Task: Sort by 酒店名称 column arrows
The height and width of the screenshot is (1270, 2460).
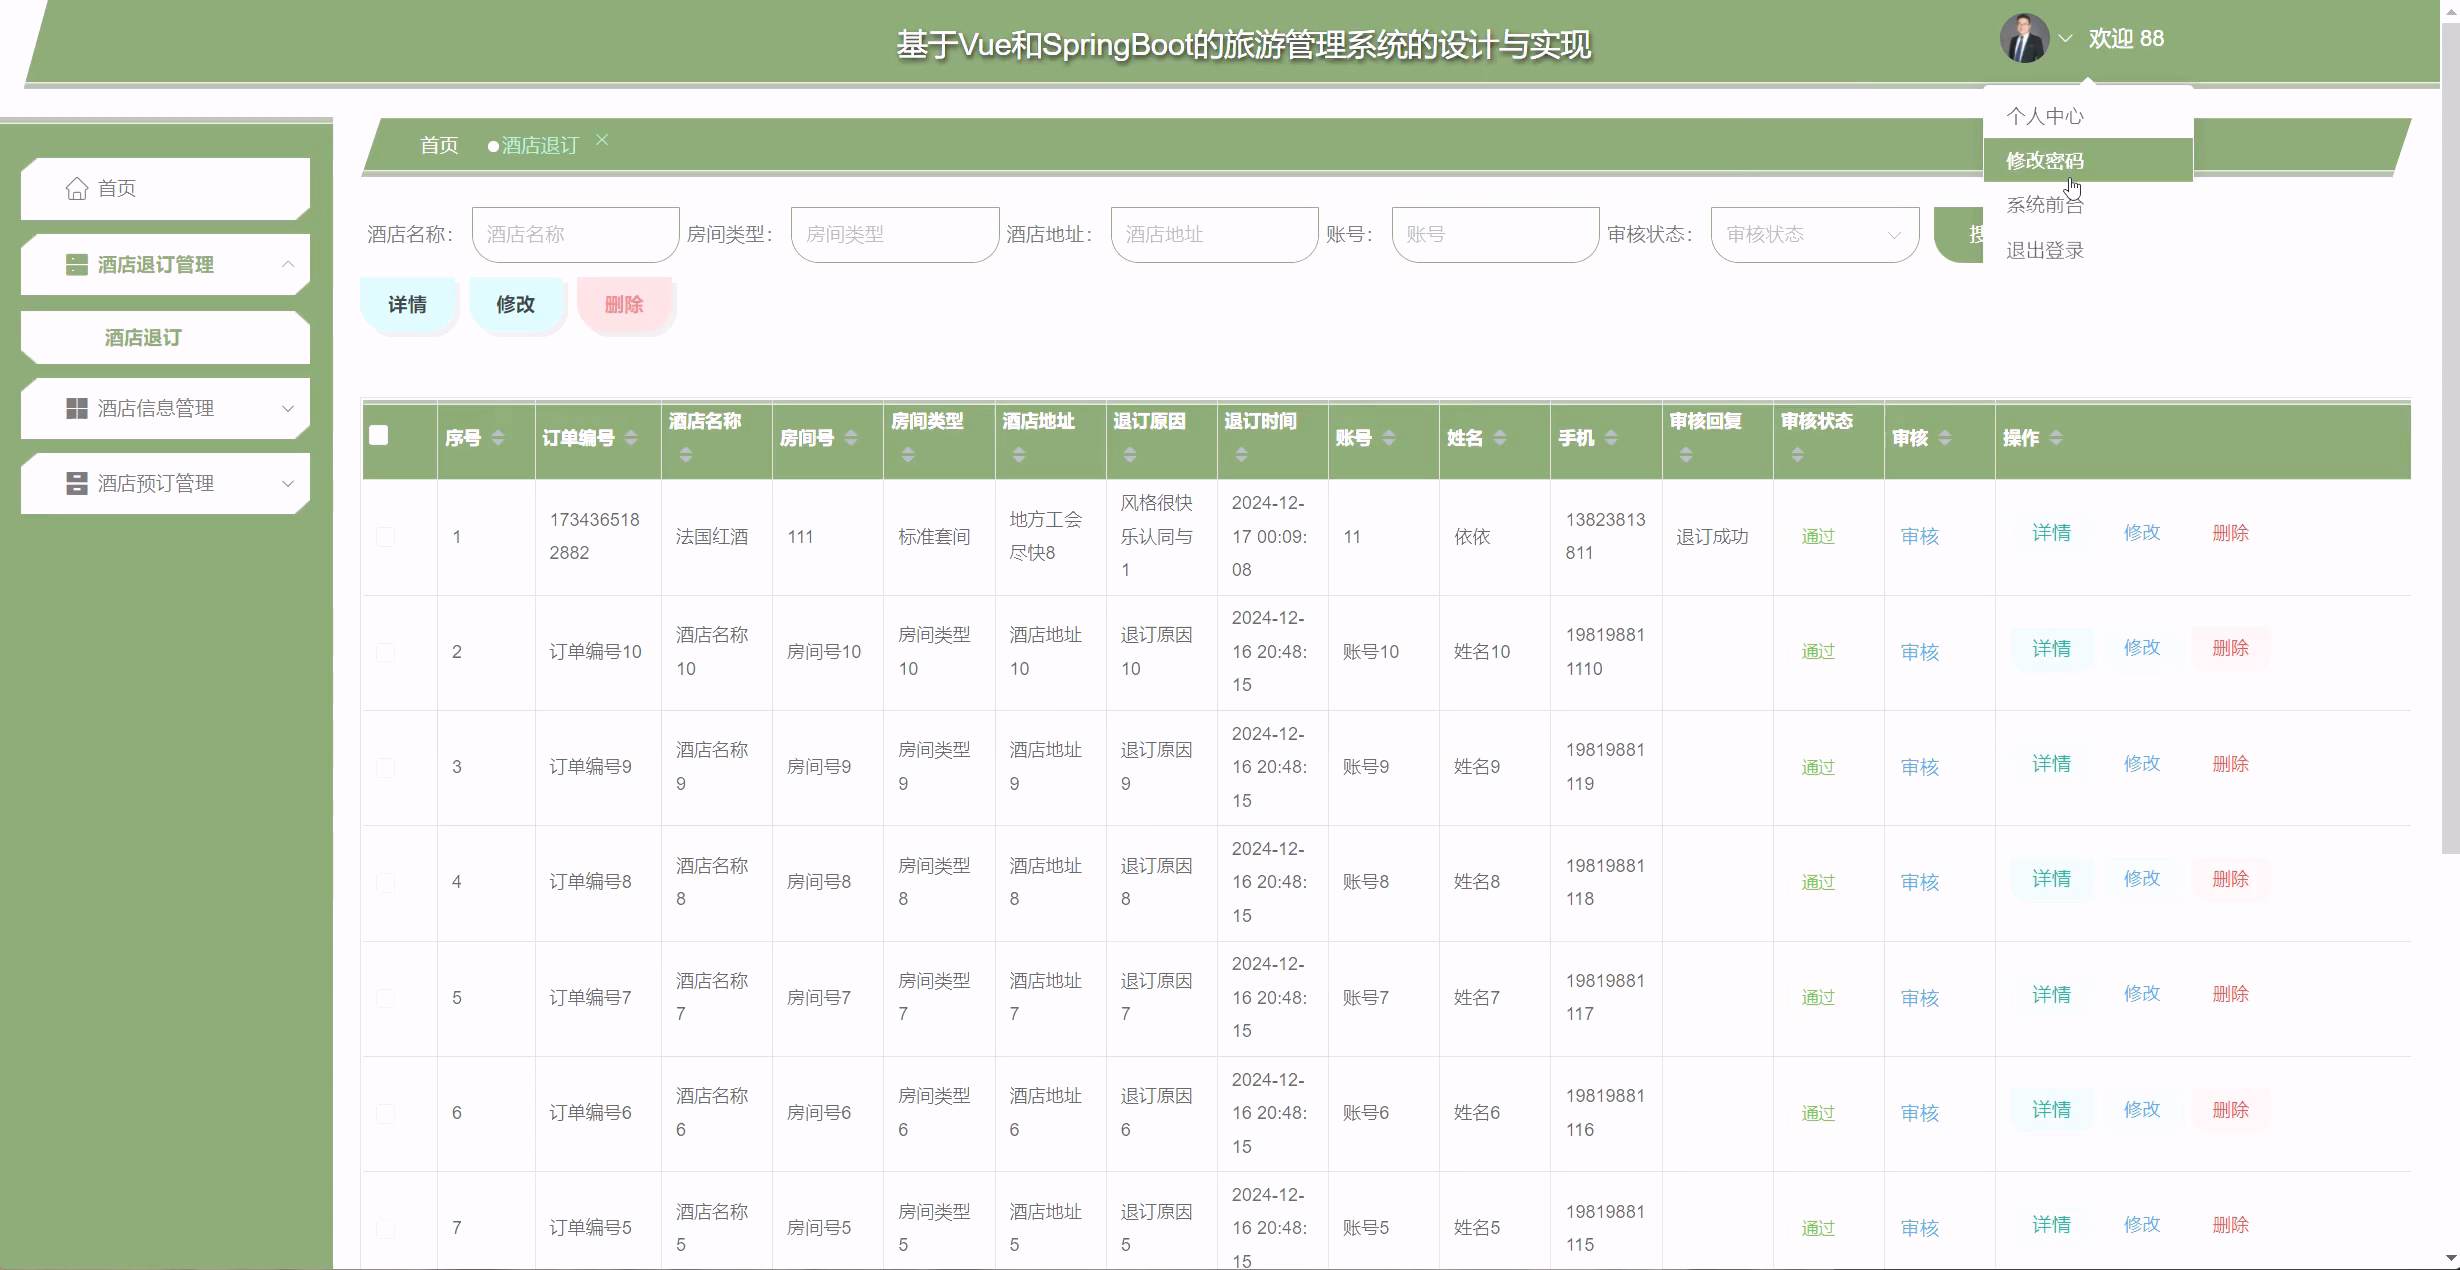Action: [686, 455]
